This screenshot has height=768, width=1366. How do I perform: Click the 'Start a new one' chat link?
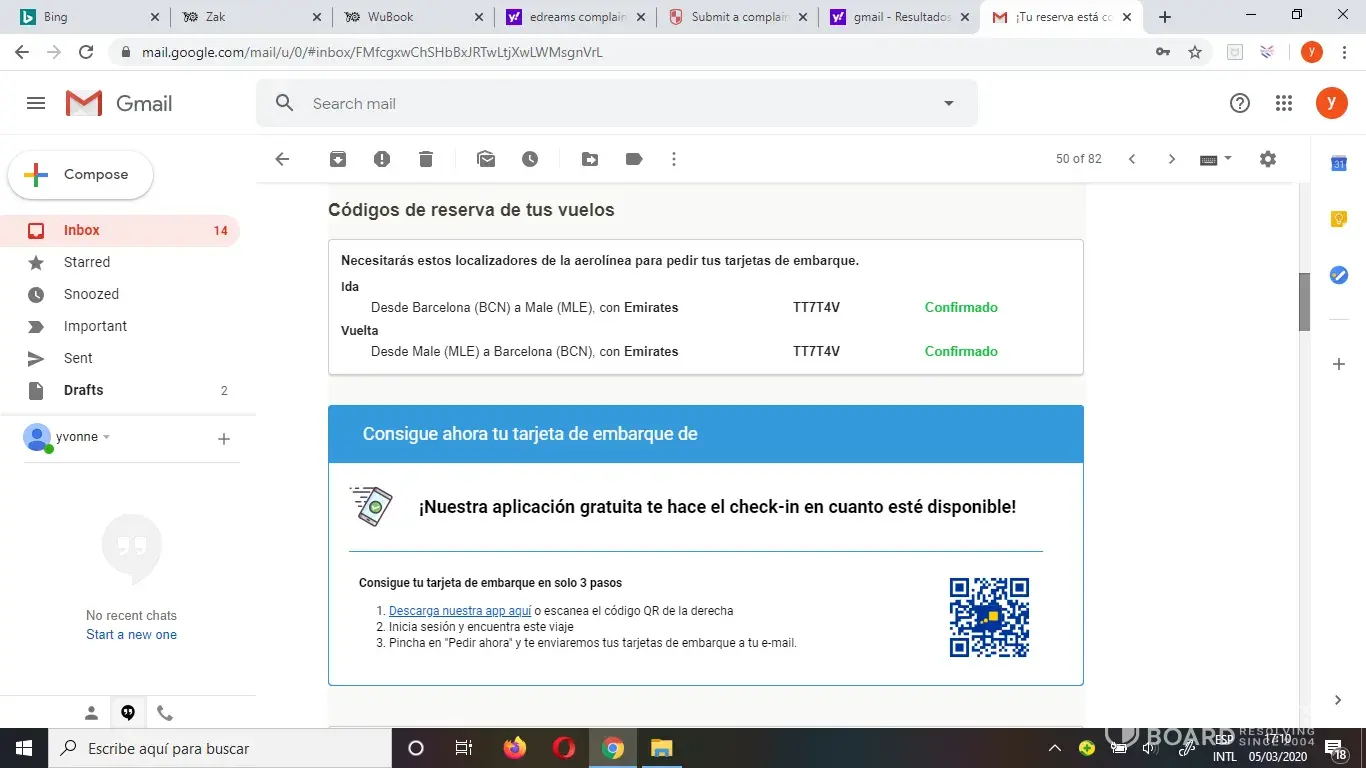pyautogui.click(x=131, y=634)
